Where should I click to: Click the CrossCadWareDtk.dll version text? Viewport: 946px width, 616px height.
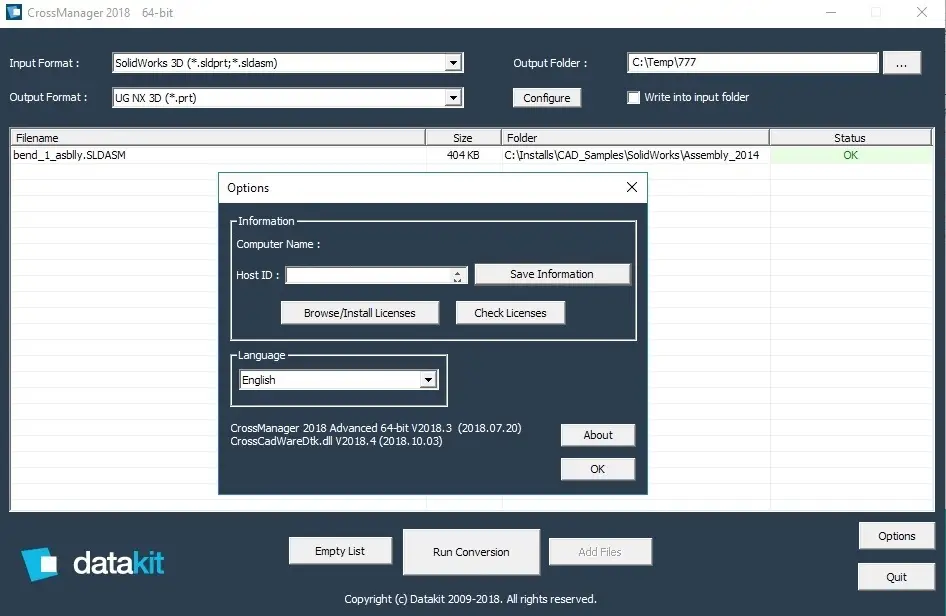[336, 441]
